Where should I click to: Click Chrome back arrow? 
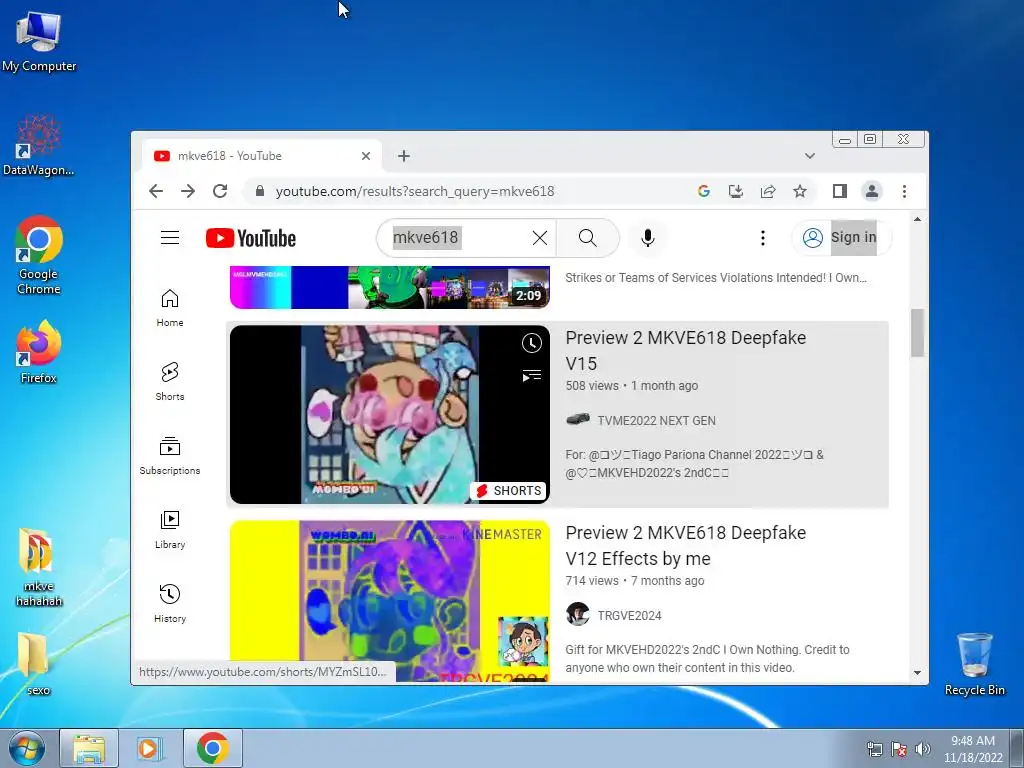click(x=155, y=191)
